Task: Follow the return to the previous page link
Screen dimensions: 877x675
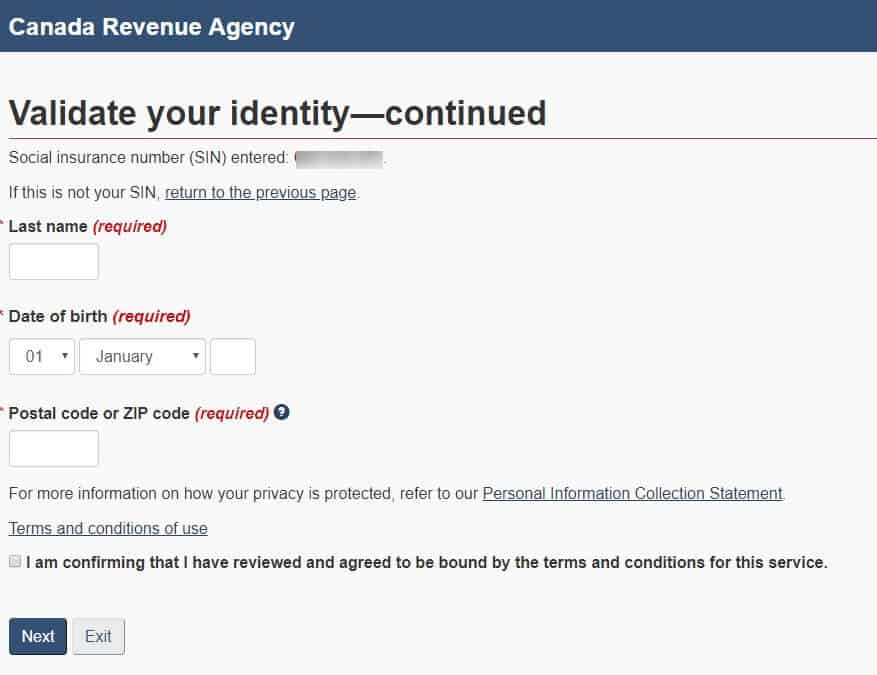Action: click(x=259, y=192)
